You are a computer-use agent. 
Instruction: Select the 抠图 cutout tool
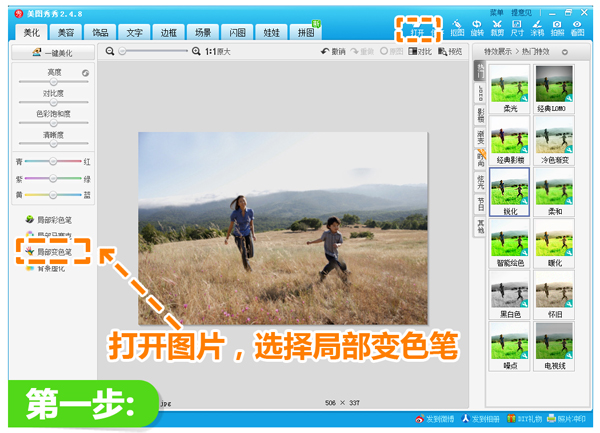point(457,28)
